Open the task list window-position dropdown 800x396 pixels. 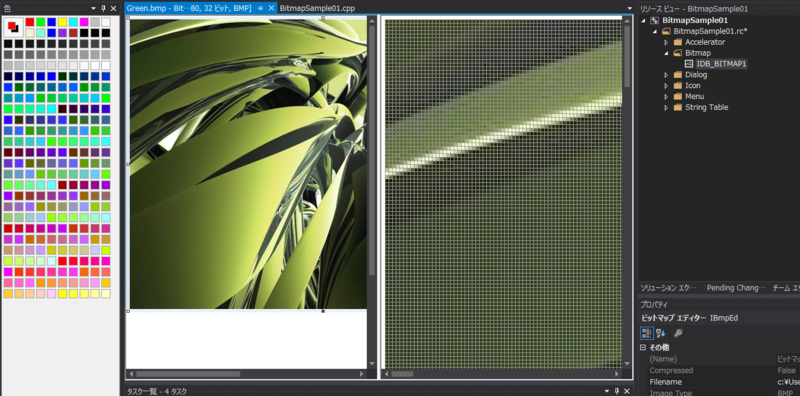point(606,391)
